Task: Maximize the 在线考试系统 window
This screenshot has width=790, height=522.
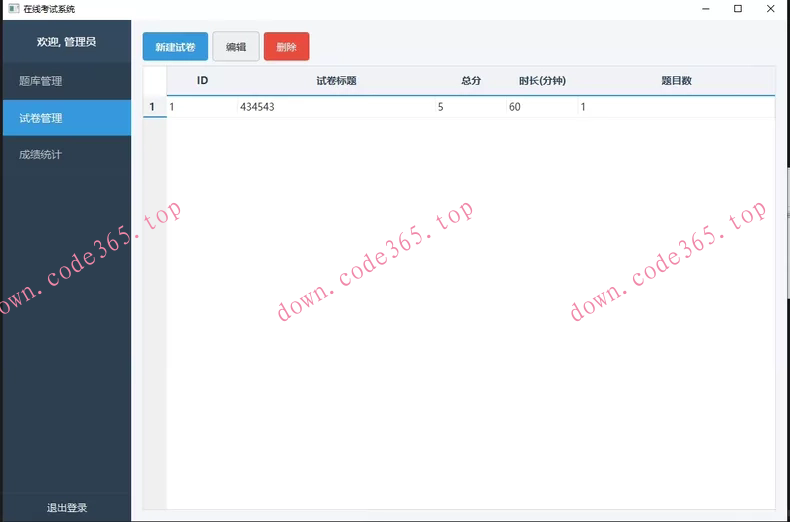Action: [x=738, y=9]
